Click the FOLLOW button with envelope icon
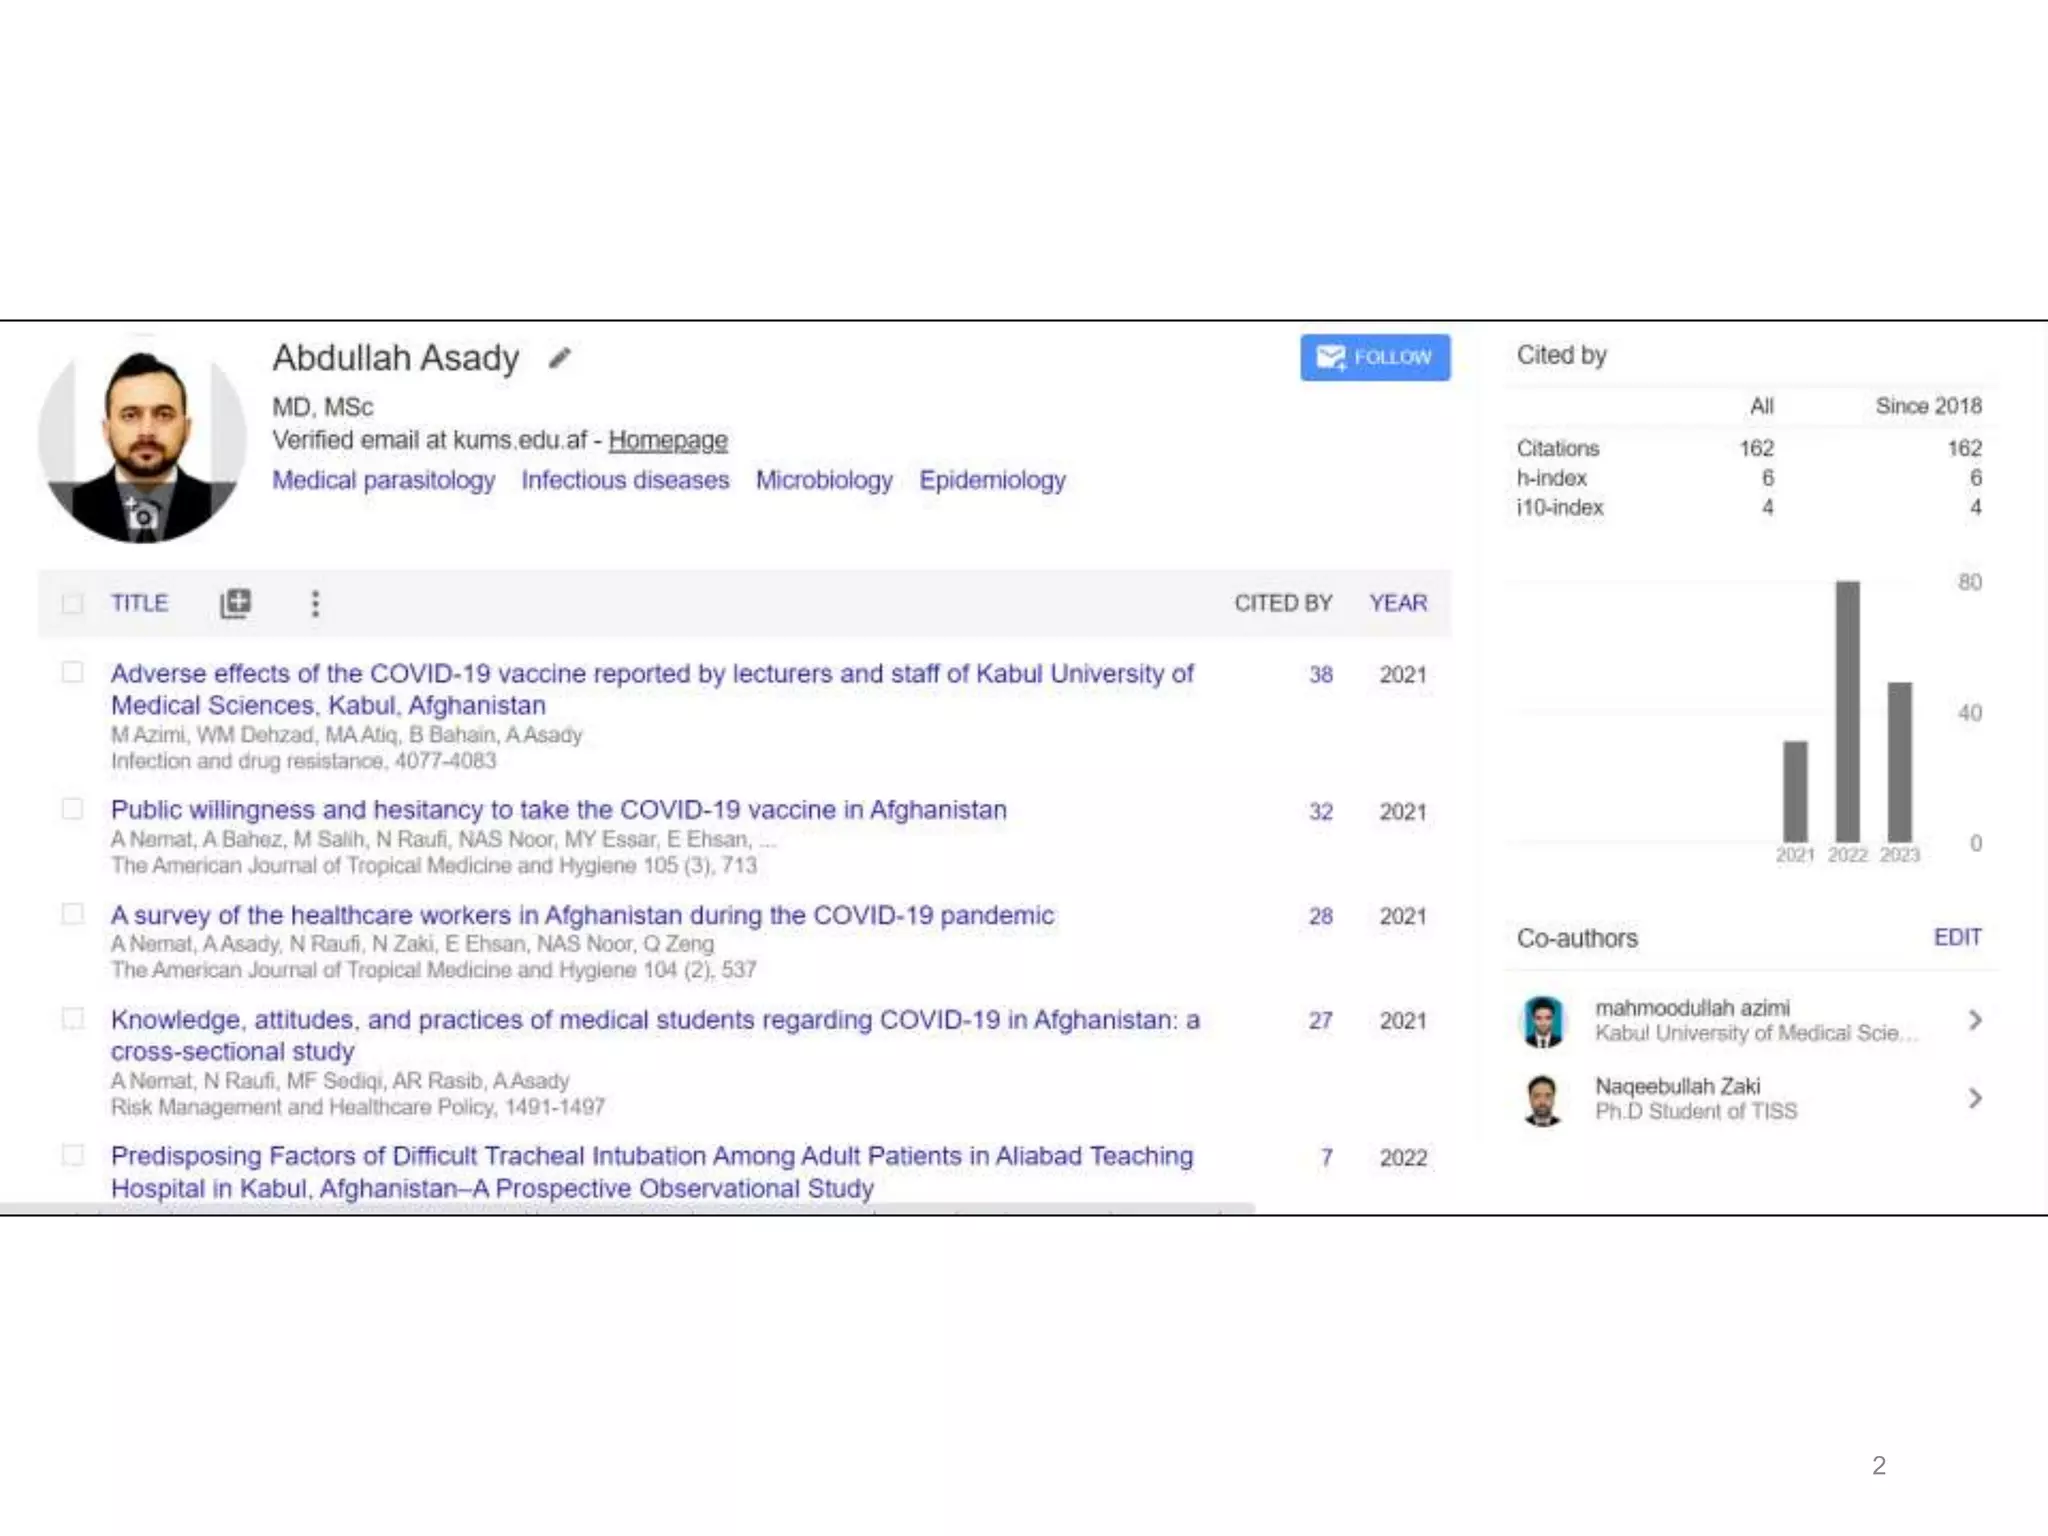This screenshot has width=2048, height=1536. tap(1375, 357)
